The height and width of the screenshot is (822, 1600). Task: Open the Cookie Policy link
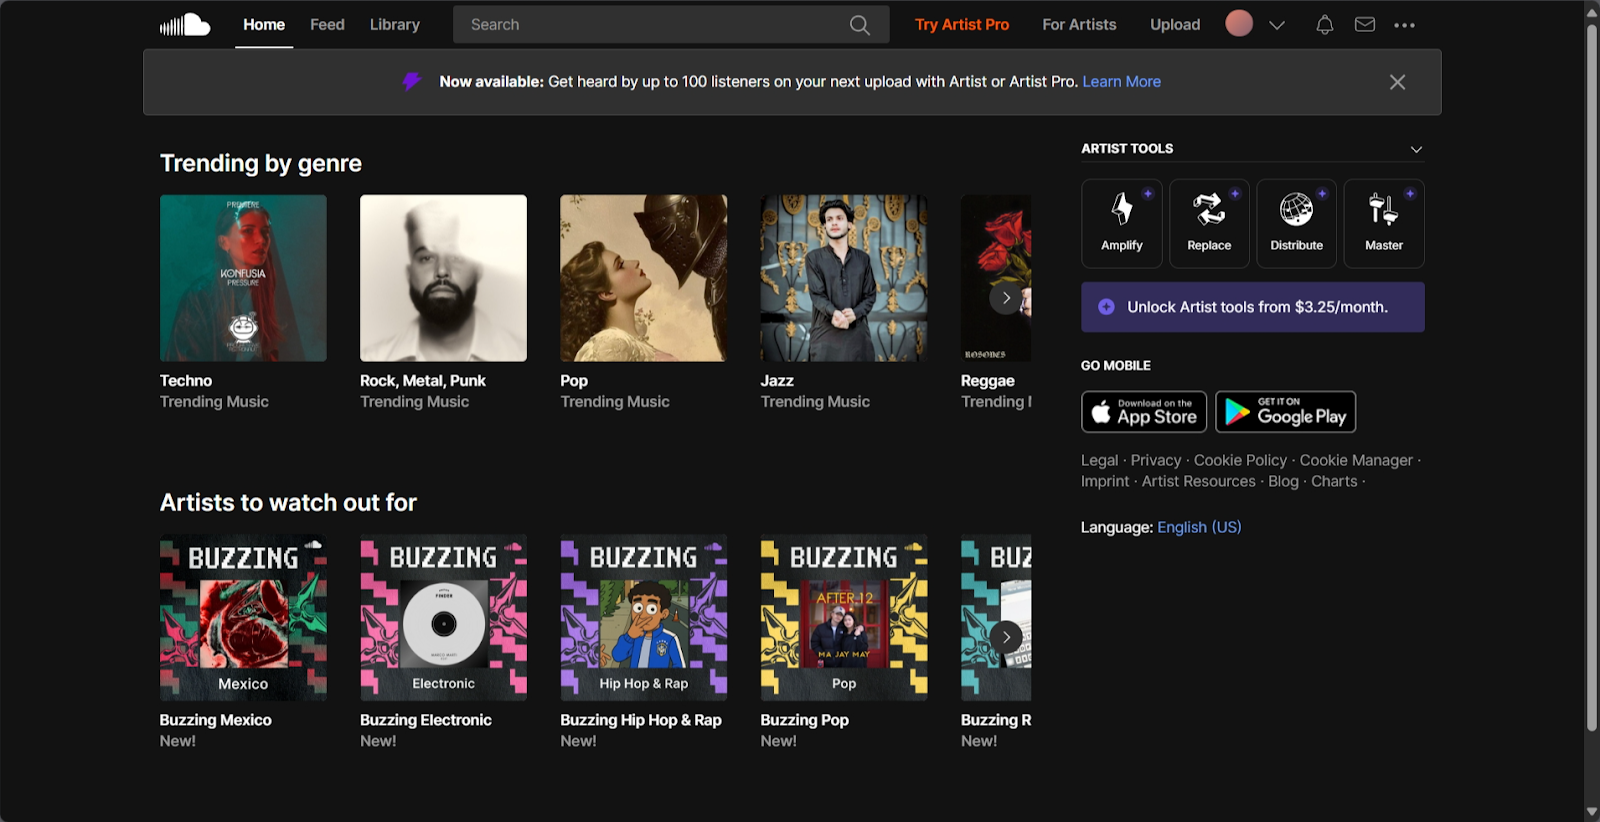(x=1240, y=460)
